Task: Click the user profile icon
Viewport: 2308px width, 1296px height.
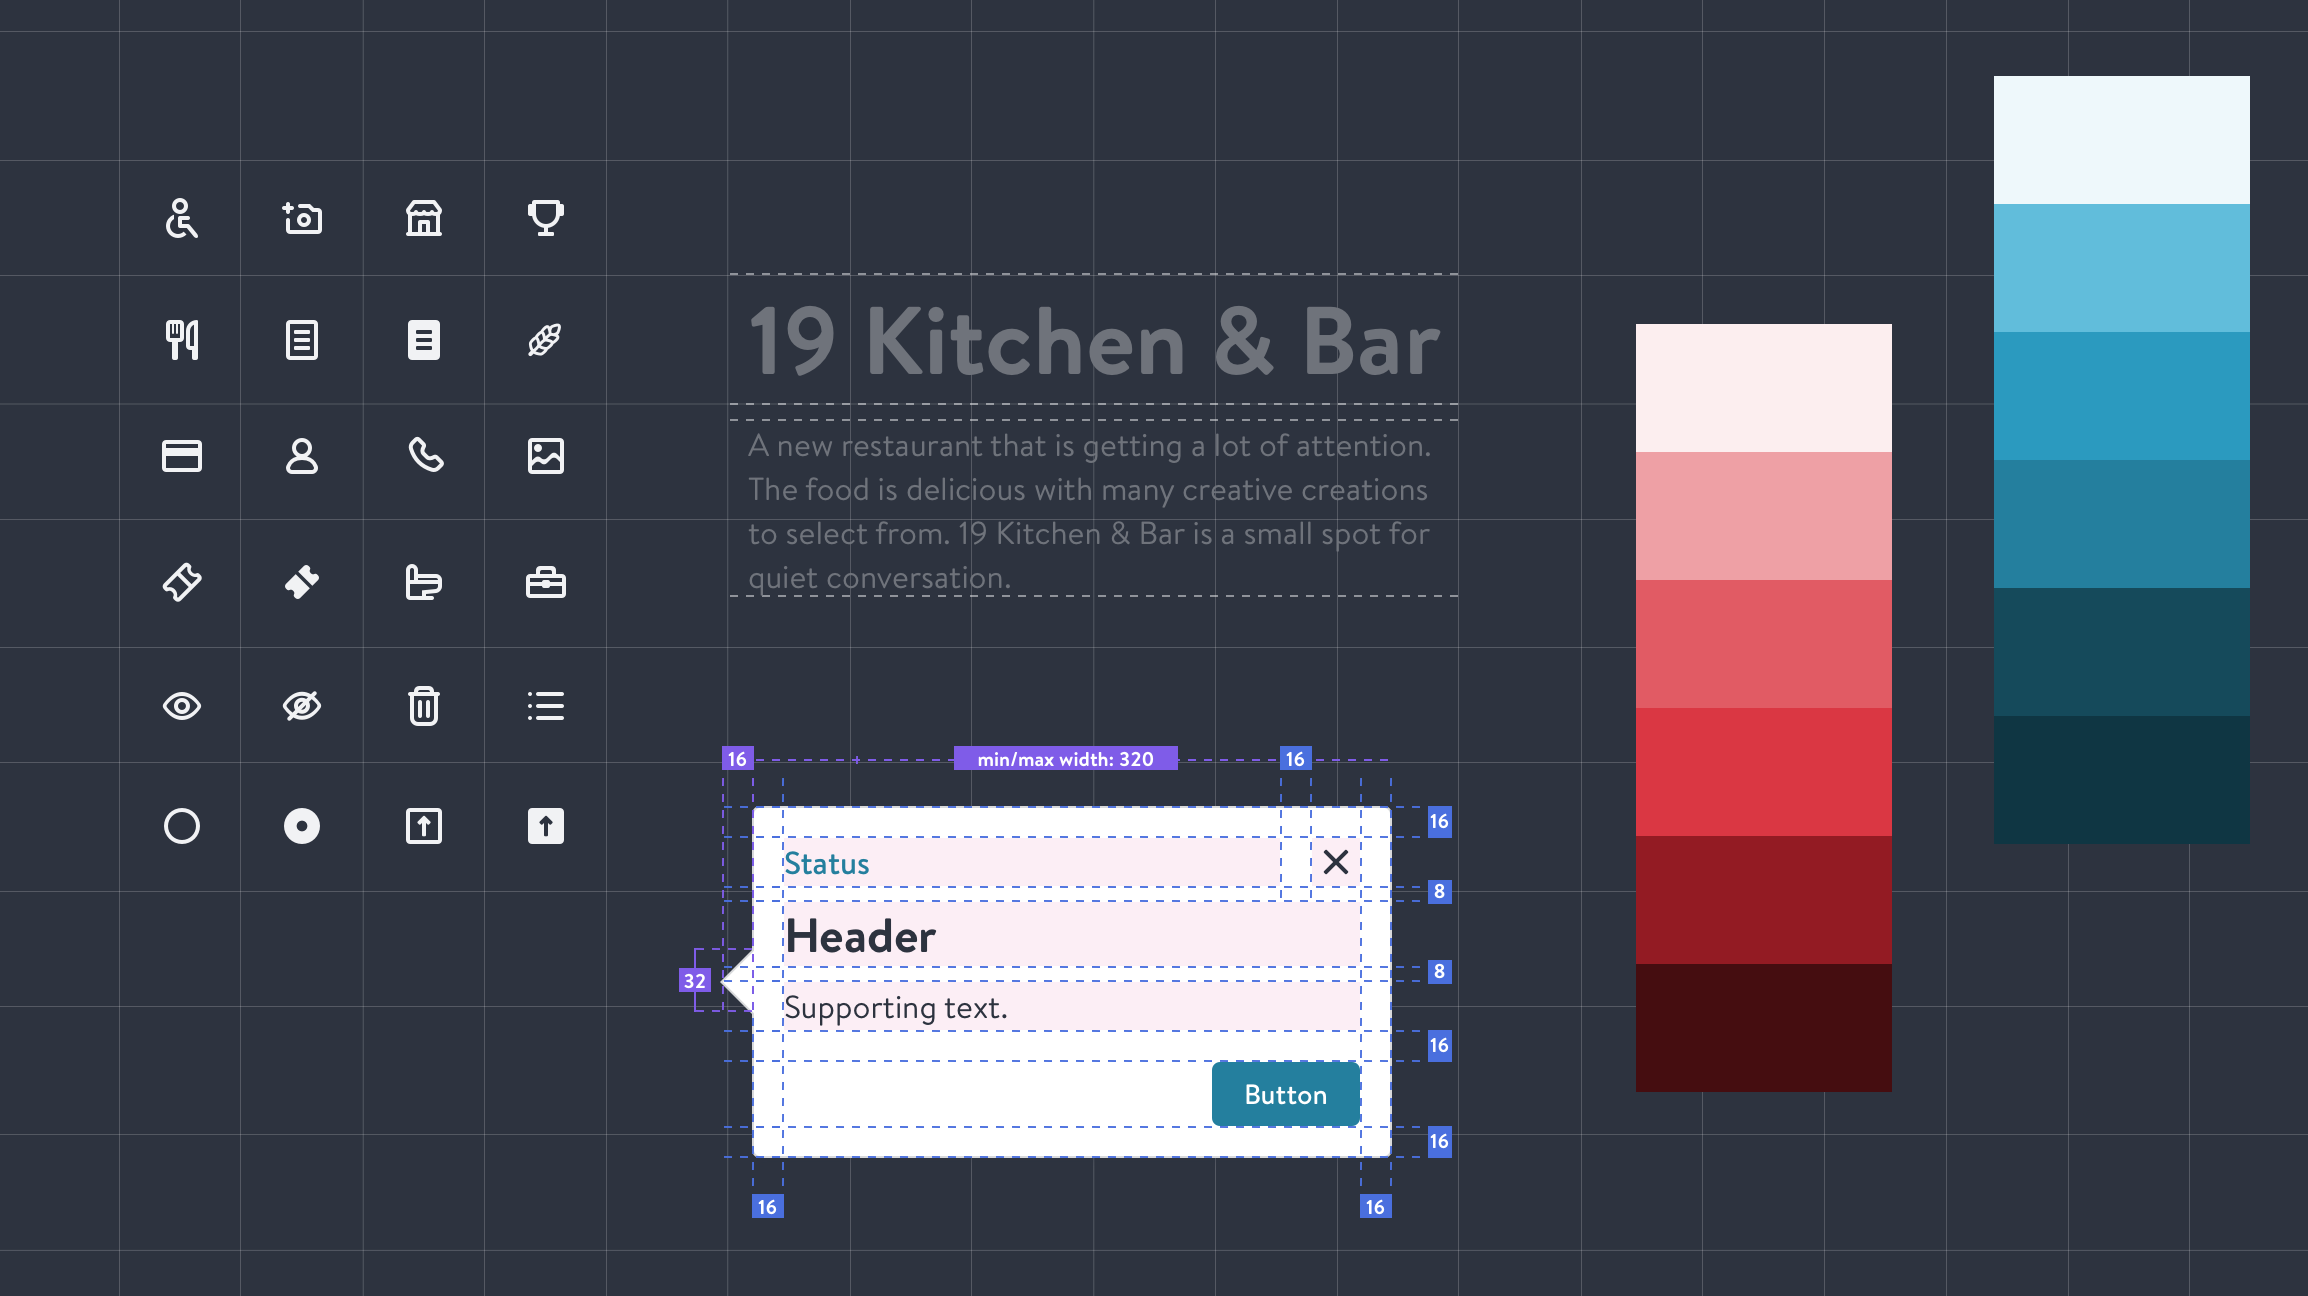Action: 302,456
